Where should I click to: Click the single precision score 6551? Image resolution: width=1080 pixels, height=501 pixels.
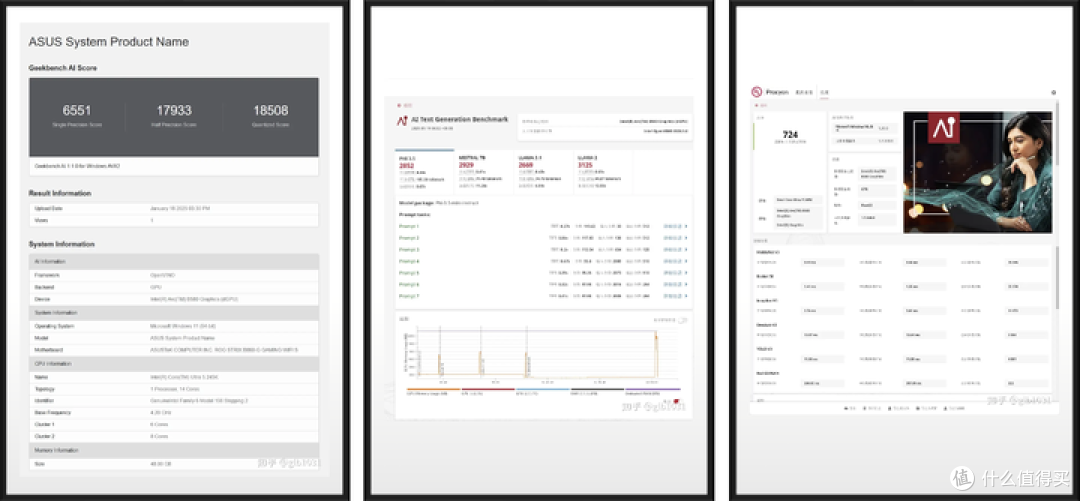tap(76, 110)
